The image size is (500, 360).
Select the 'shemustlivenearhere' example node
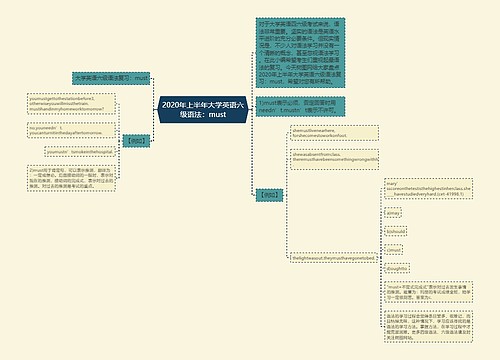(334, 133)
